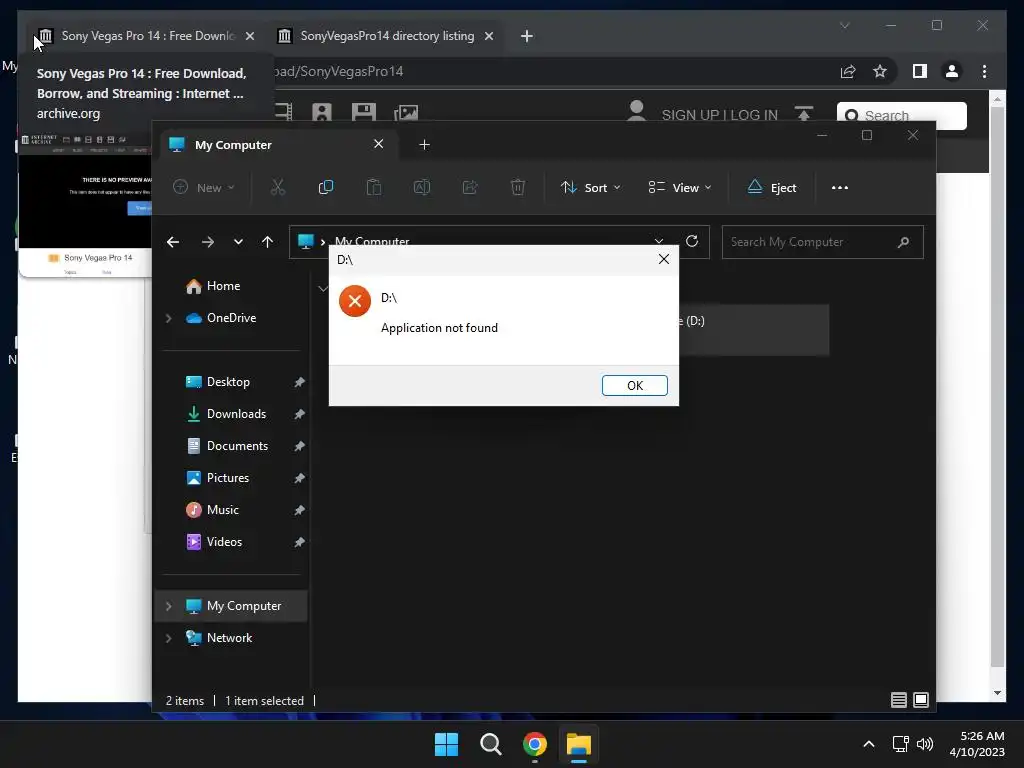The image size is (1024, 768).
Task: Open recent locations chevron
Action: tap(238, 242)
